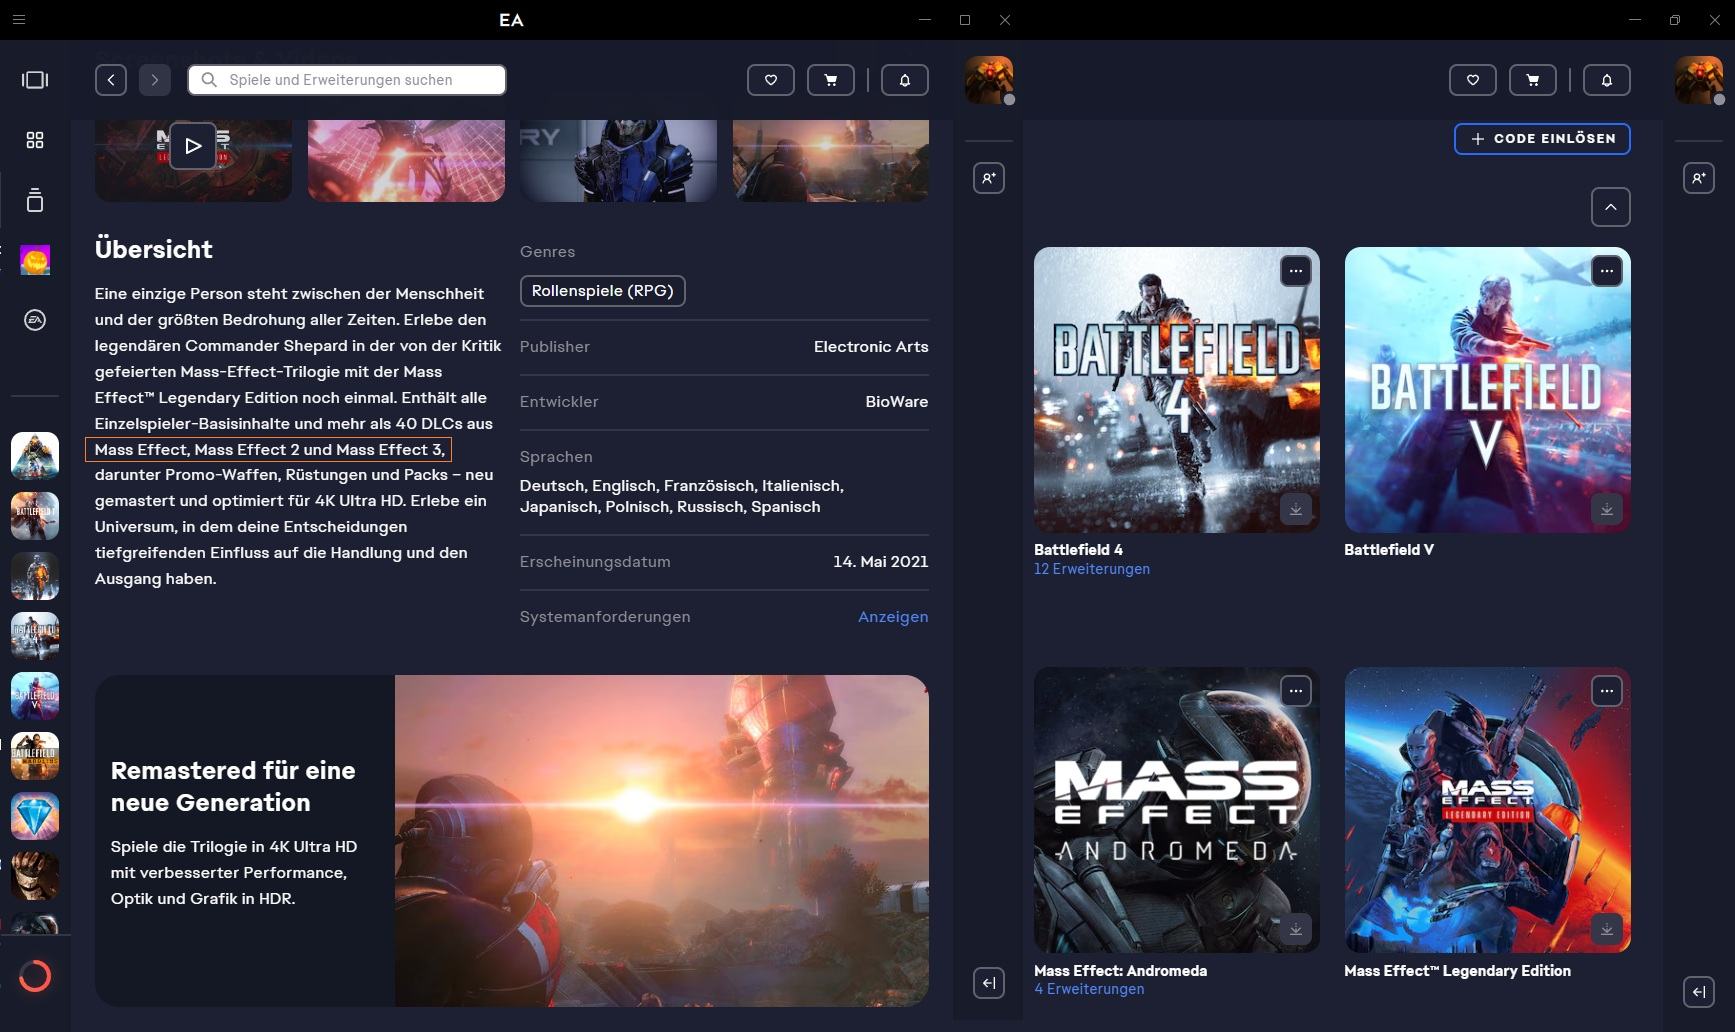Download Battlefield V via its download icon
The width and height of the screenshot is (1735, 1032).
click(1607, 509)
